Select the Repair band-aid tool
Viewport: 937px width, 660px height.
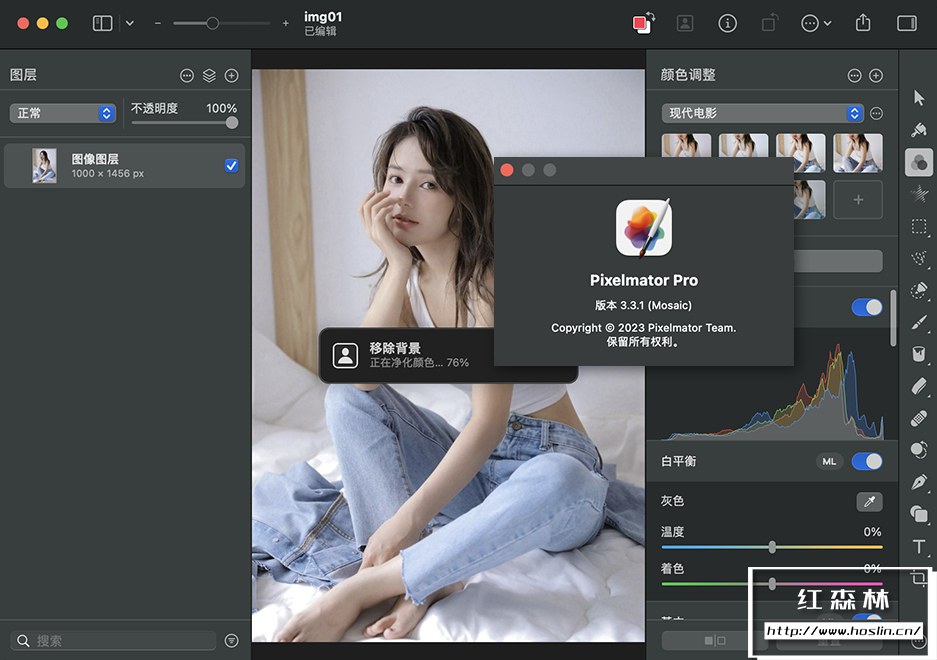pyautogui.click(x=919, y=418)
